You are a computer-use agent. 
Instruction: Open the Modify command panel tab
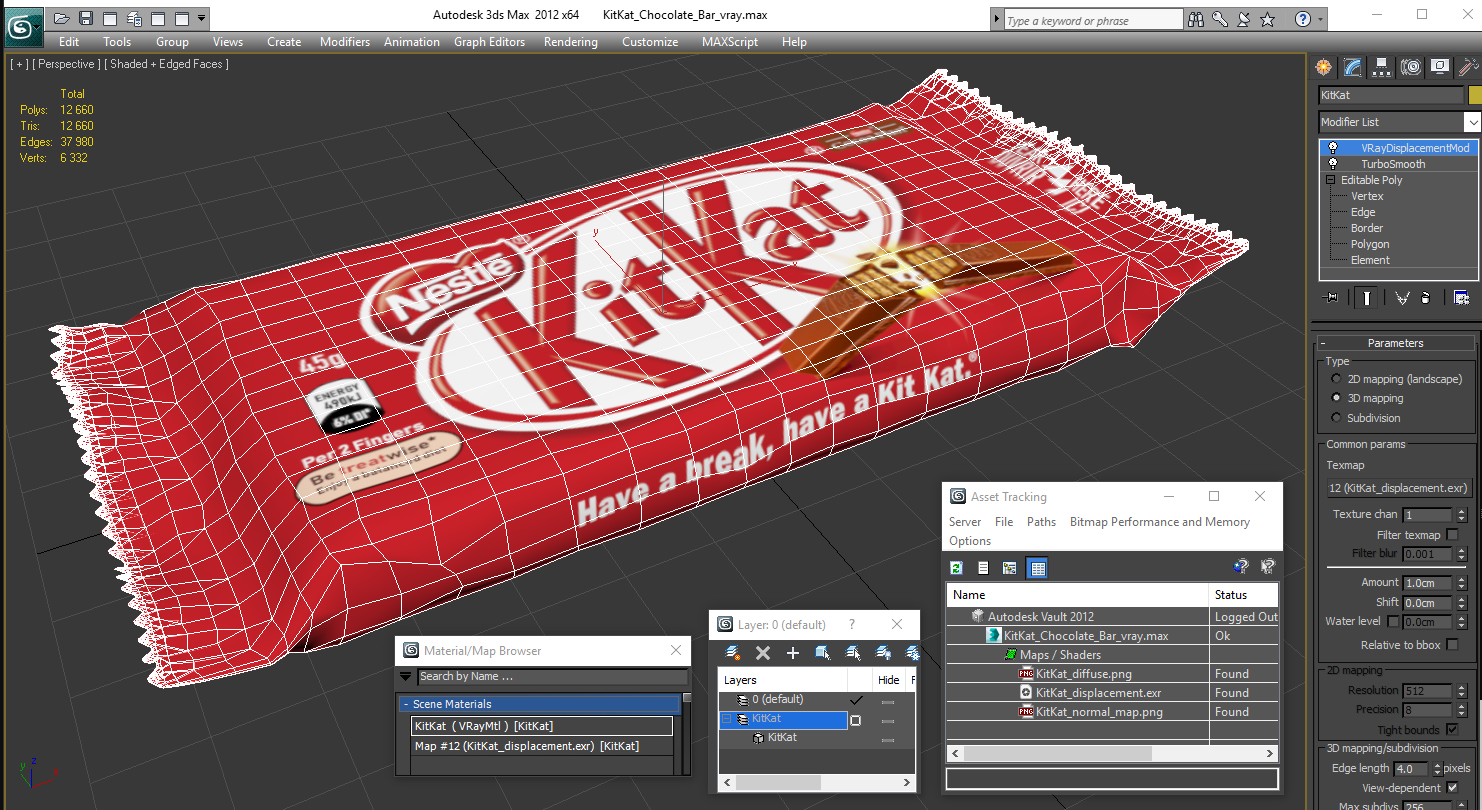tap(1353, 67)
